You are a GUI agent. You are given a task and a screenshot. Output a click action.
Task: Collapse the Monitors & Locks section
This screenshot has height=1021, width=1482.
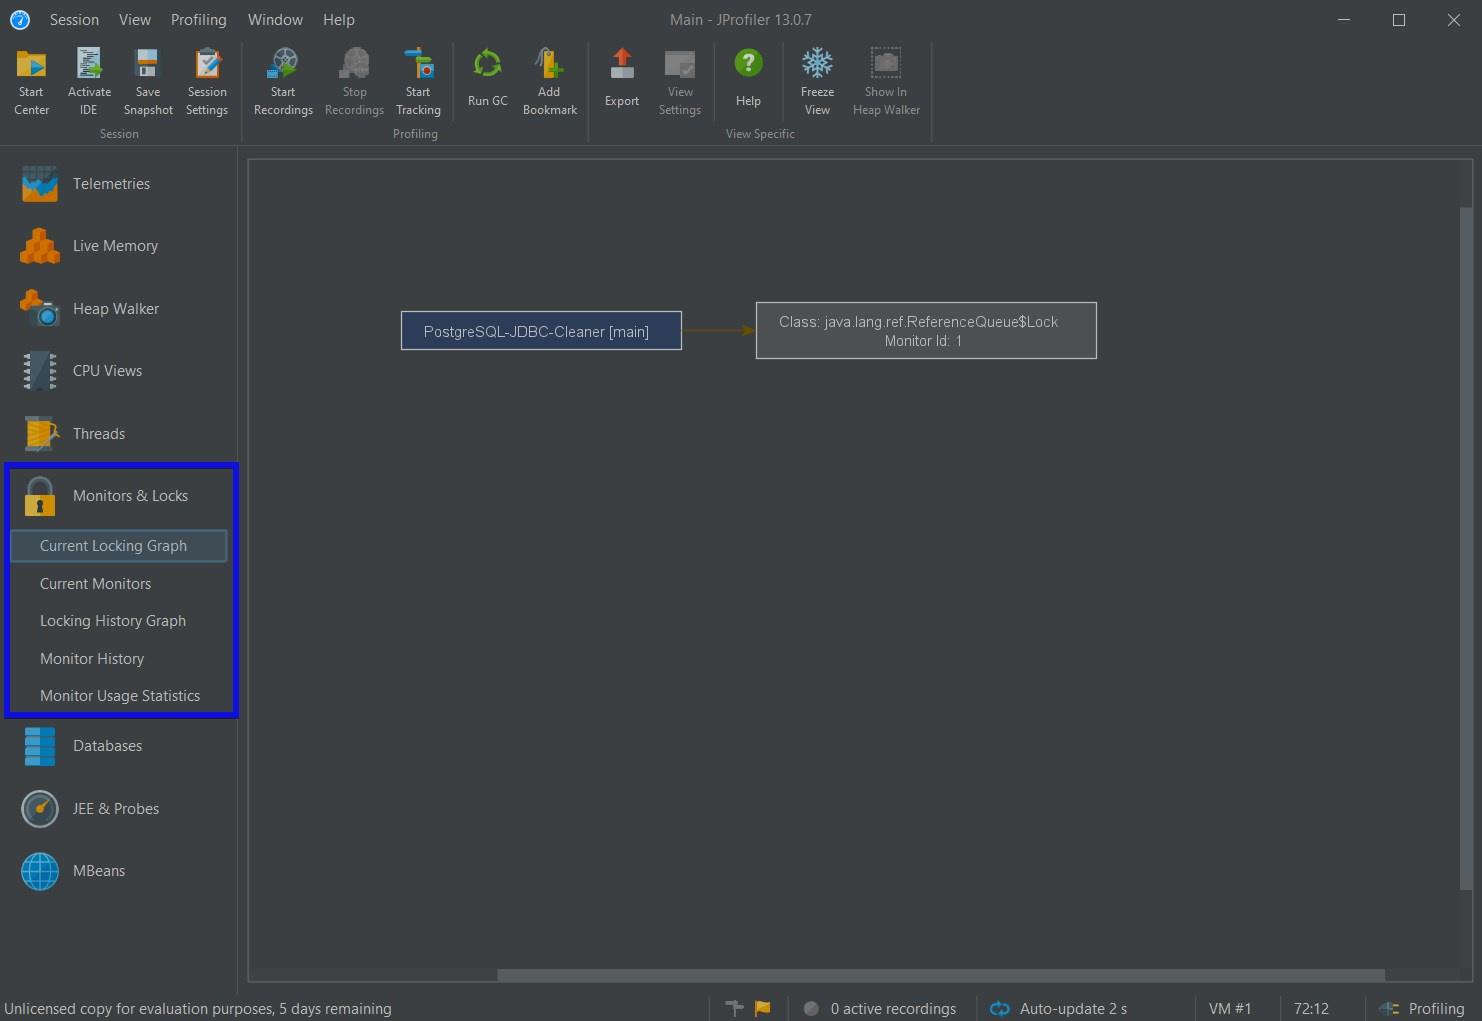[x=130, y=495]
